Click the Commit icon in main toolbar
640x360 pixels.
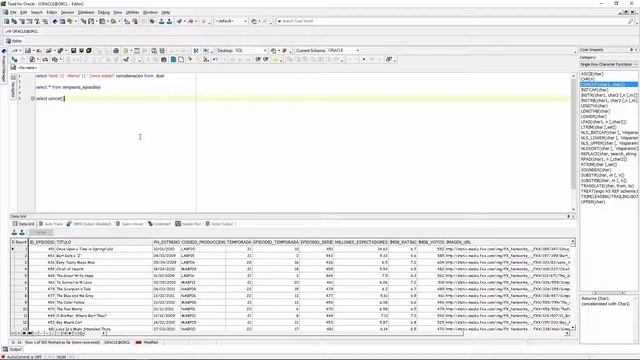[161, 21]
